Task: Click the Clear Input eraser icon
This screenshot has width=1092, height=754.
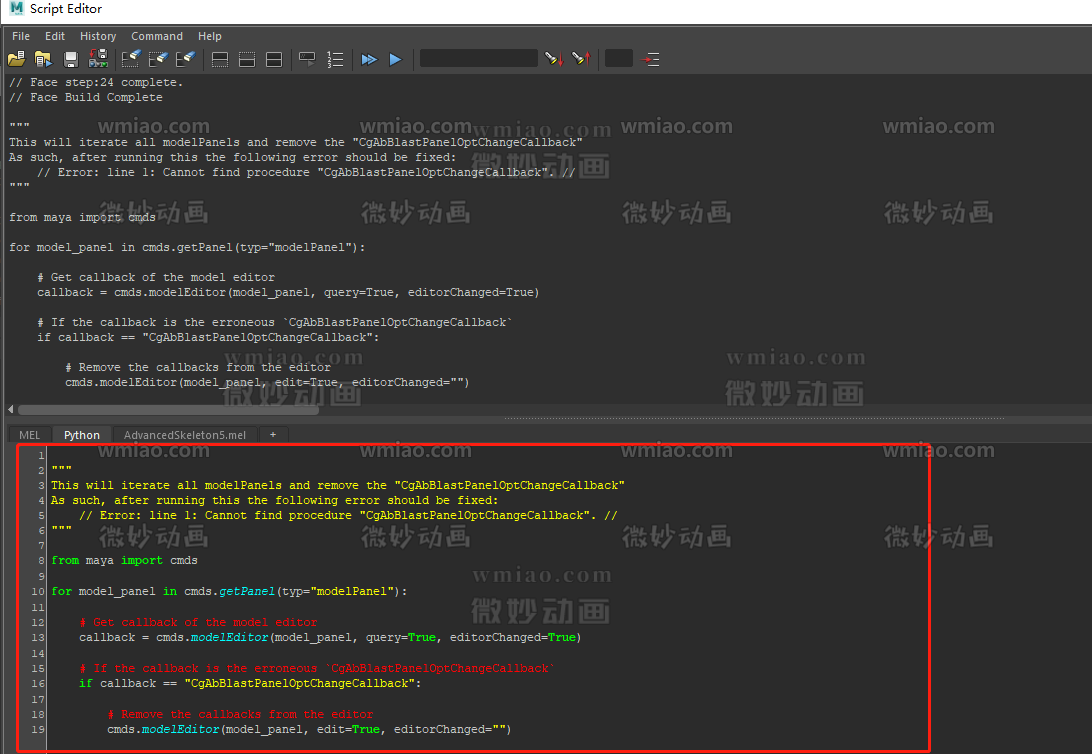Action: (159, 60)
